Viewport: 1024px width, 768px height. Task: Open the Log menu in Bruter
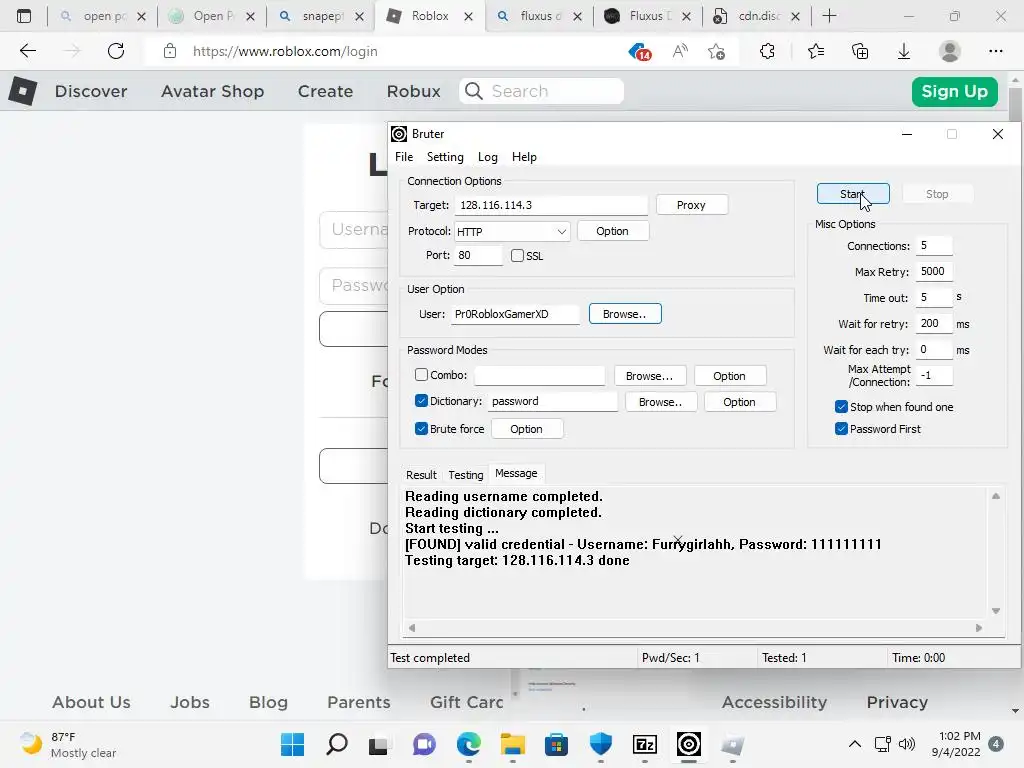pos(487,157)
